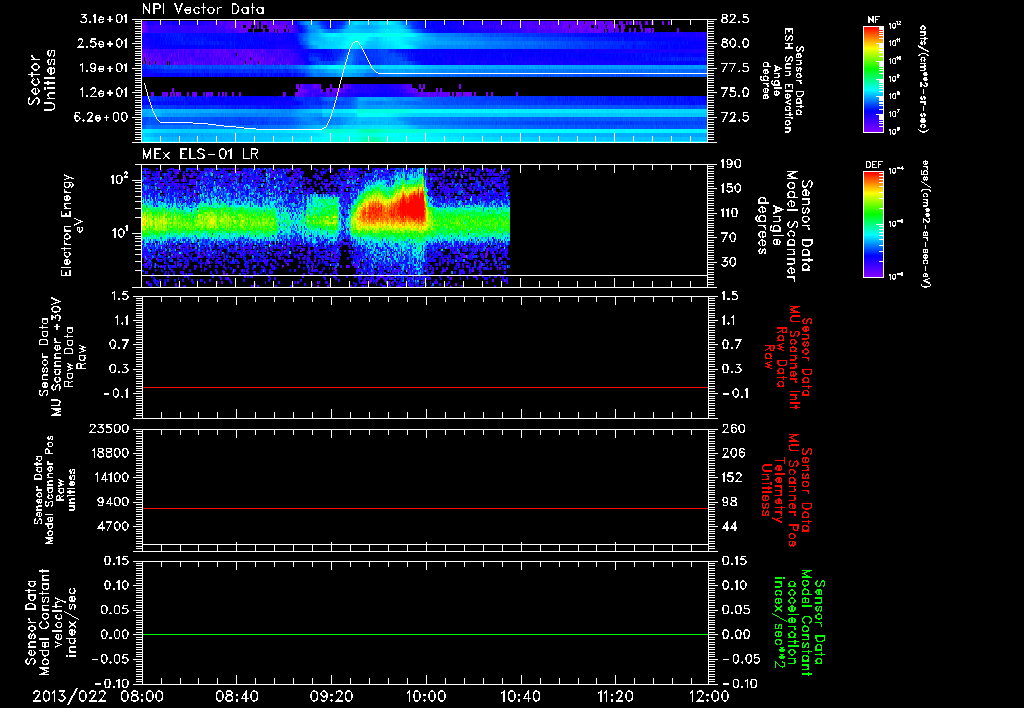Click the 72.5 sun elevation tick value
Screen dimensions: 1024x708
pyautogui.click(x=735, y=117)
